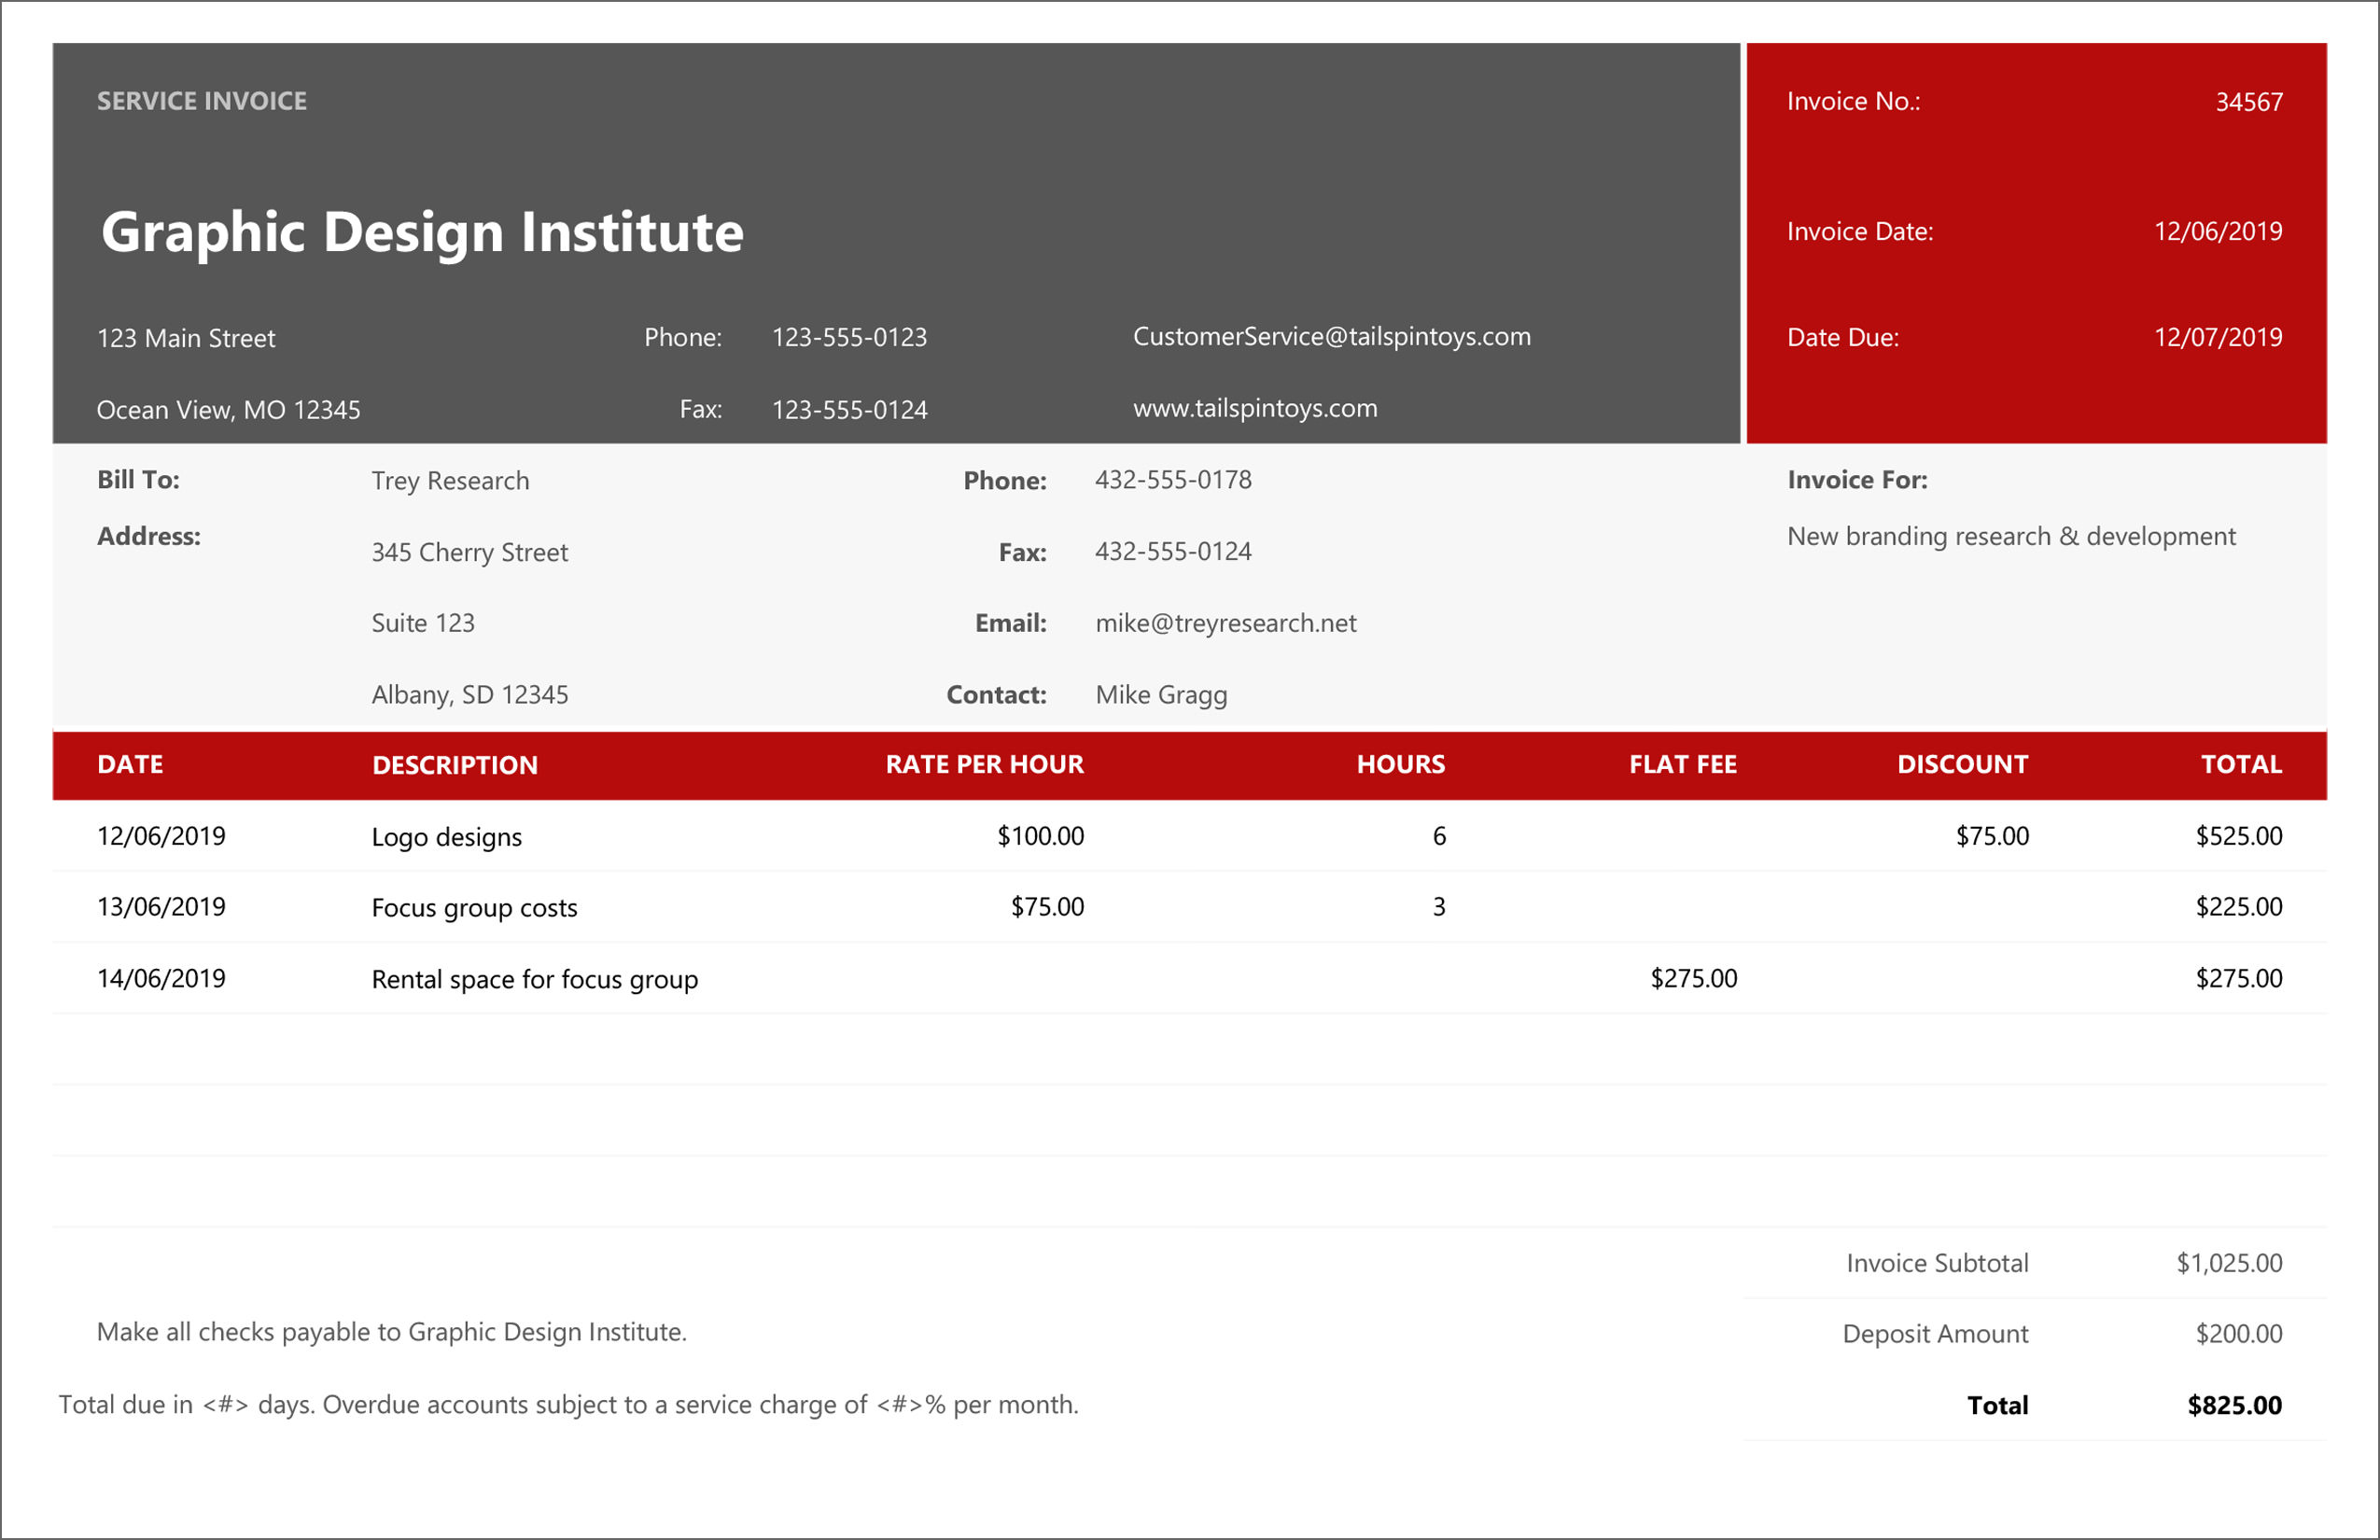Screen dimensions: 2380x1540
Task: Select the DISCOUNT column header
Action: tap(1962, 765)
